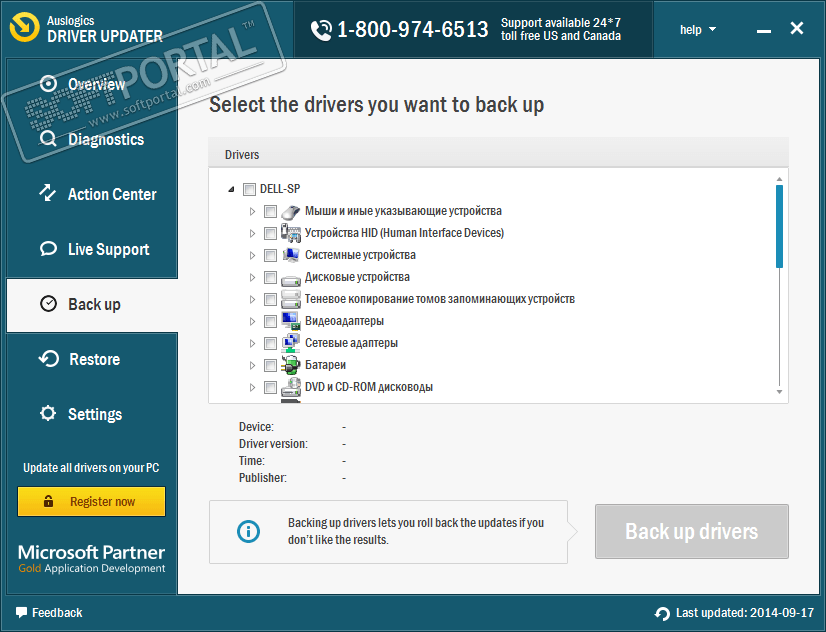826x632 pixels.
Task: Check the Видеоадаптеры checkbox
Action: [x=270, y=321]
